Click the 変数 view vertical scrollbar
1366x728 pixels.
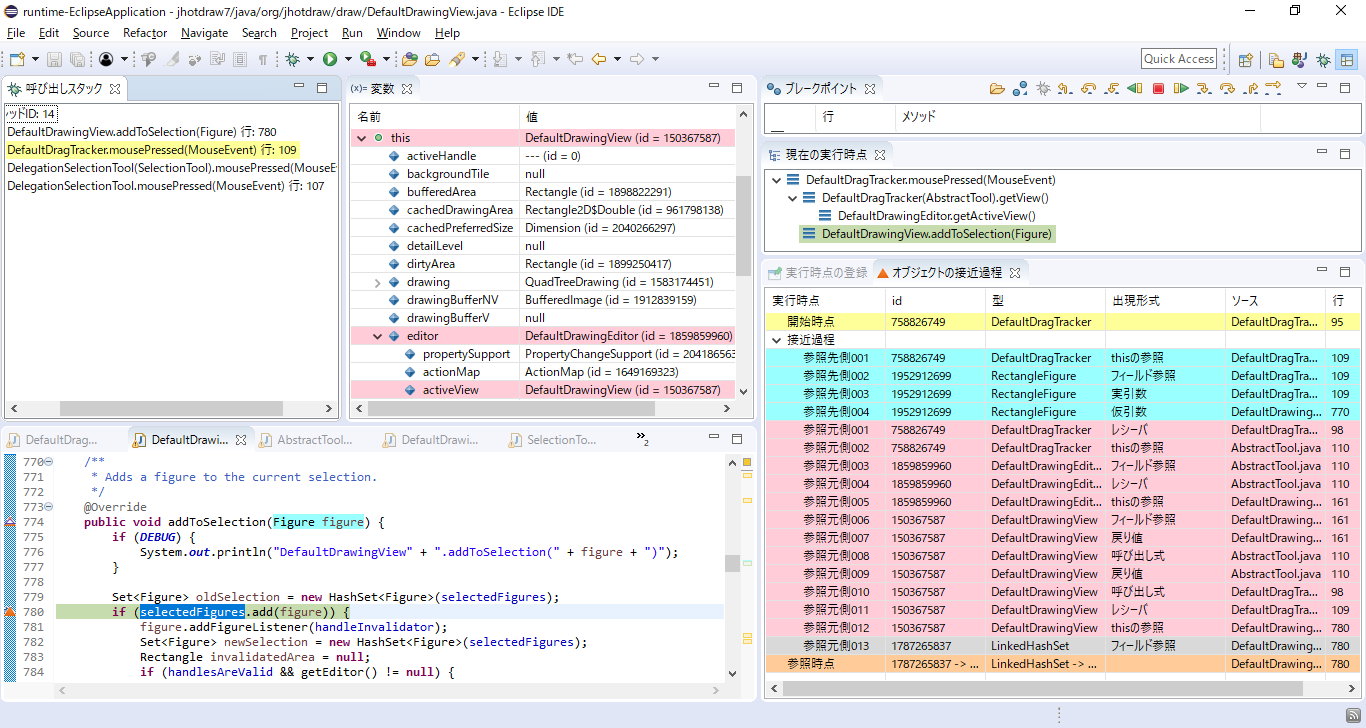[x=743, y=226]
